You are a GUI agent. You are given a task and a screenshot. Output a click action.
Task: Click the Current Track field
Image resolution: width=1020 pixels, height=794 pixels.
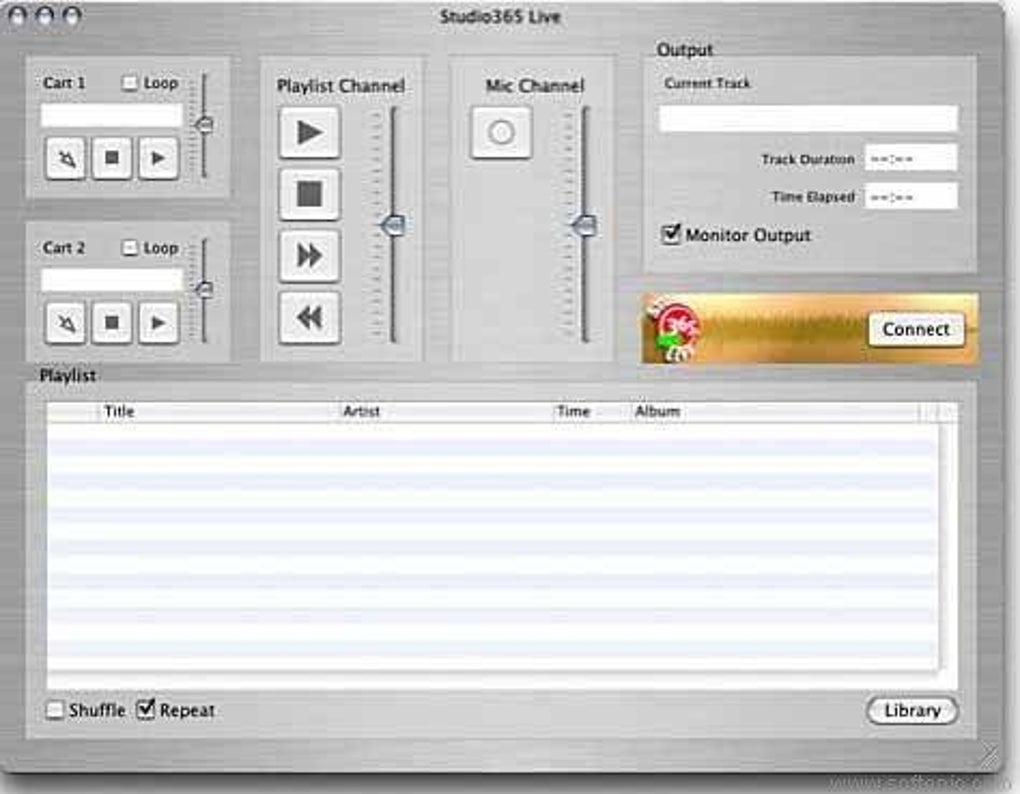pyautogui.click(x=809, y=118)
